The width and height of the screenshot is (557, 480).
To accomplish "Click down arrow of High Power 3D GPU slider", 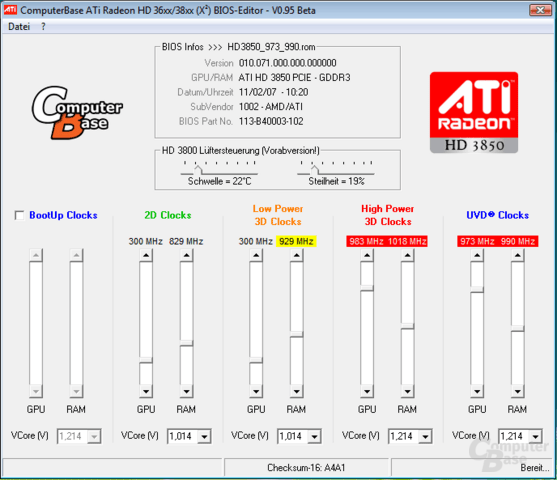I will pyautogui.click(x=367, y=392).
